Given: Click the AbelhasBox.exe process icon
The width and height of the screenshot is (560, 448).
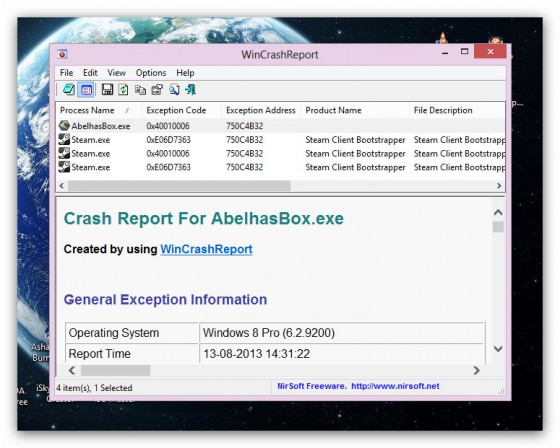Looking at the screenshot, I should pyautogui.click(x=64, y=125).
